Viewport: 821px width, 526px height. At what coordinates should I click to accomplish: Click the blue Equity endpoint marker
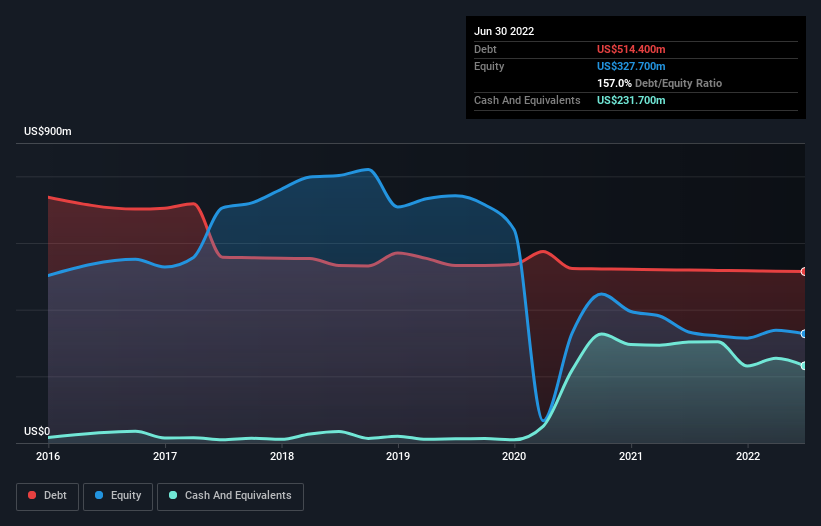point(804,334)
